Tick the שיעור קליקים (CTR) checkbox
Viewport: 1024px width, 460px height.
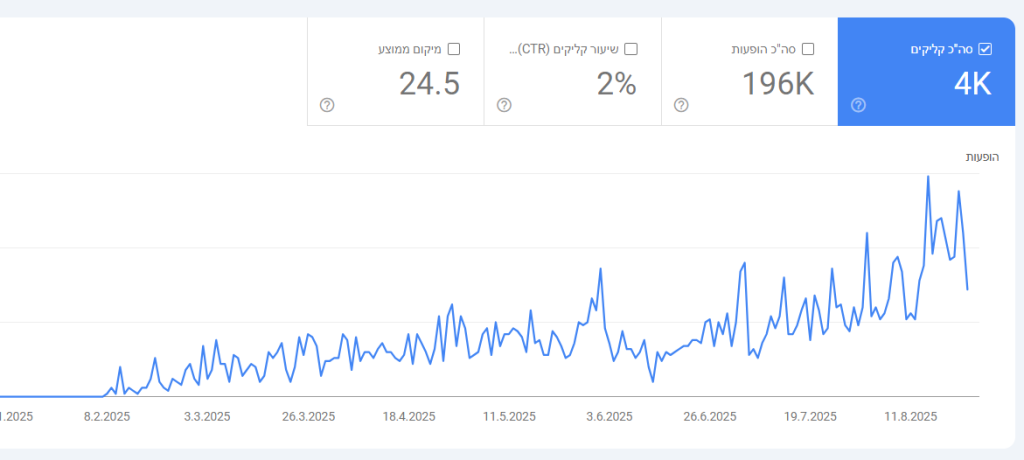click(x=630, y=49)
